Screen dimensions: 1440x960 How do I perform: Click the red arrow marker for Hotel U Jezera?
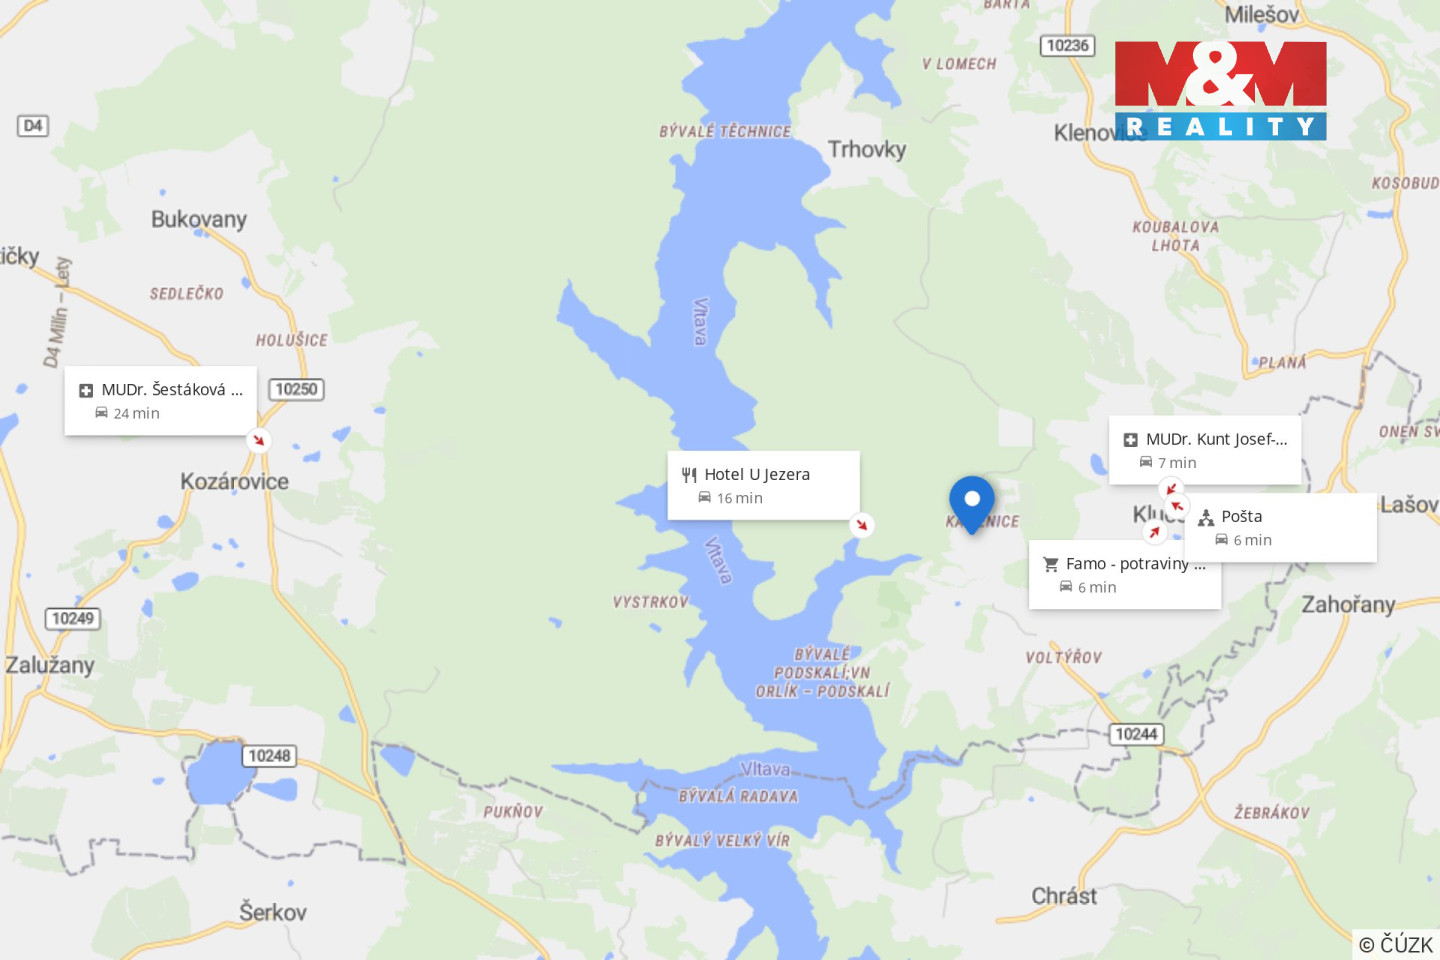[861, 525]
